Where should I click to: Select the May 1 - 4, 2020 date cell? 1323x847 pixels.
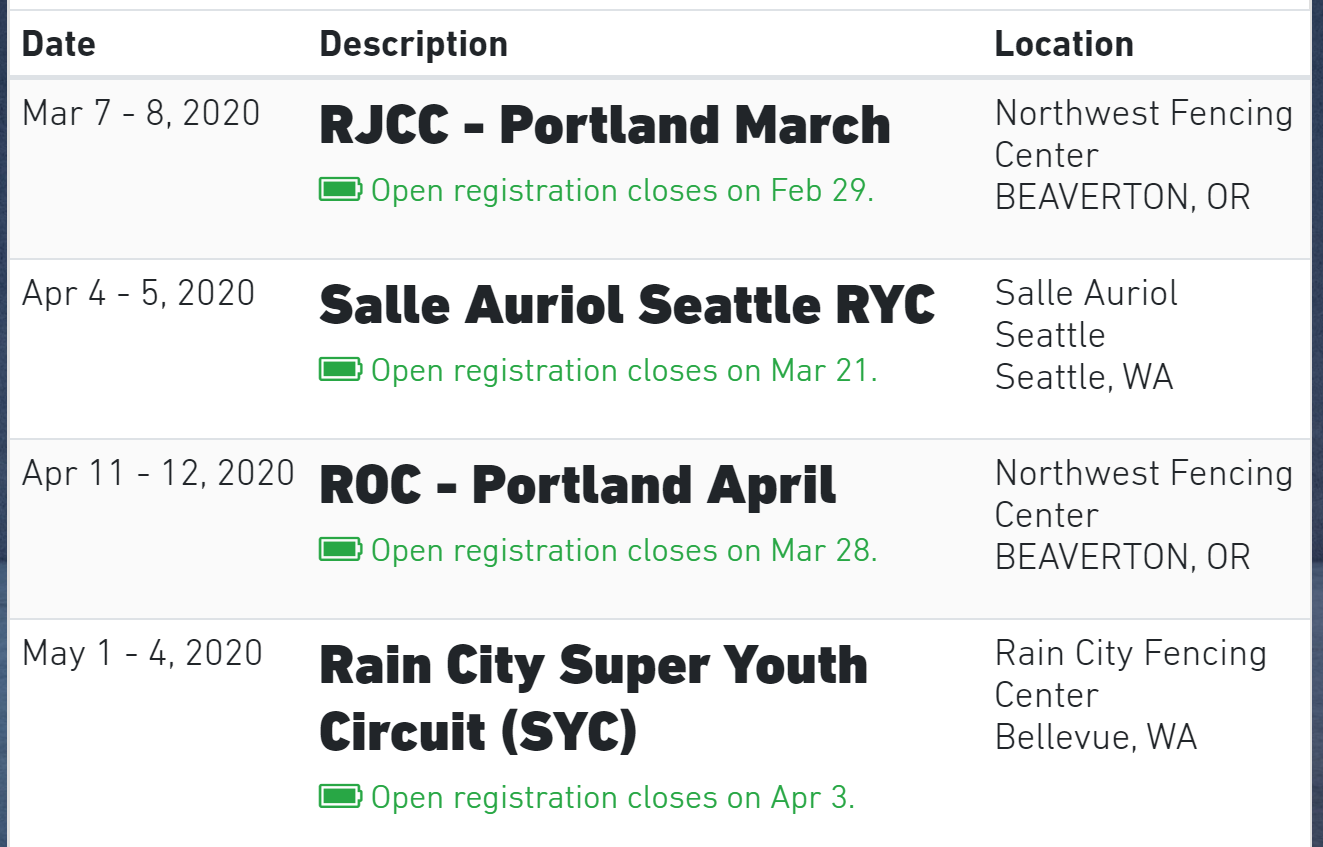(x=142, y=653)
